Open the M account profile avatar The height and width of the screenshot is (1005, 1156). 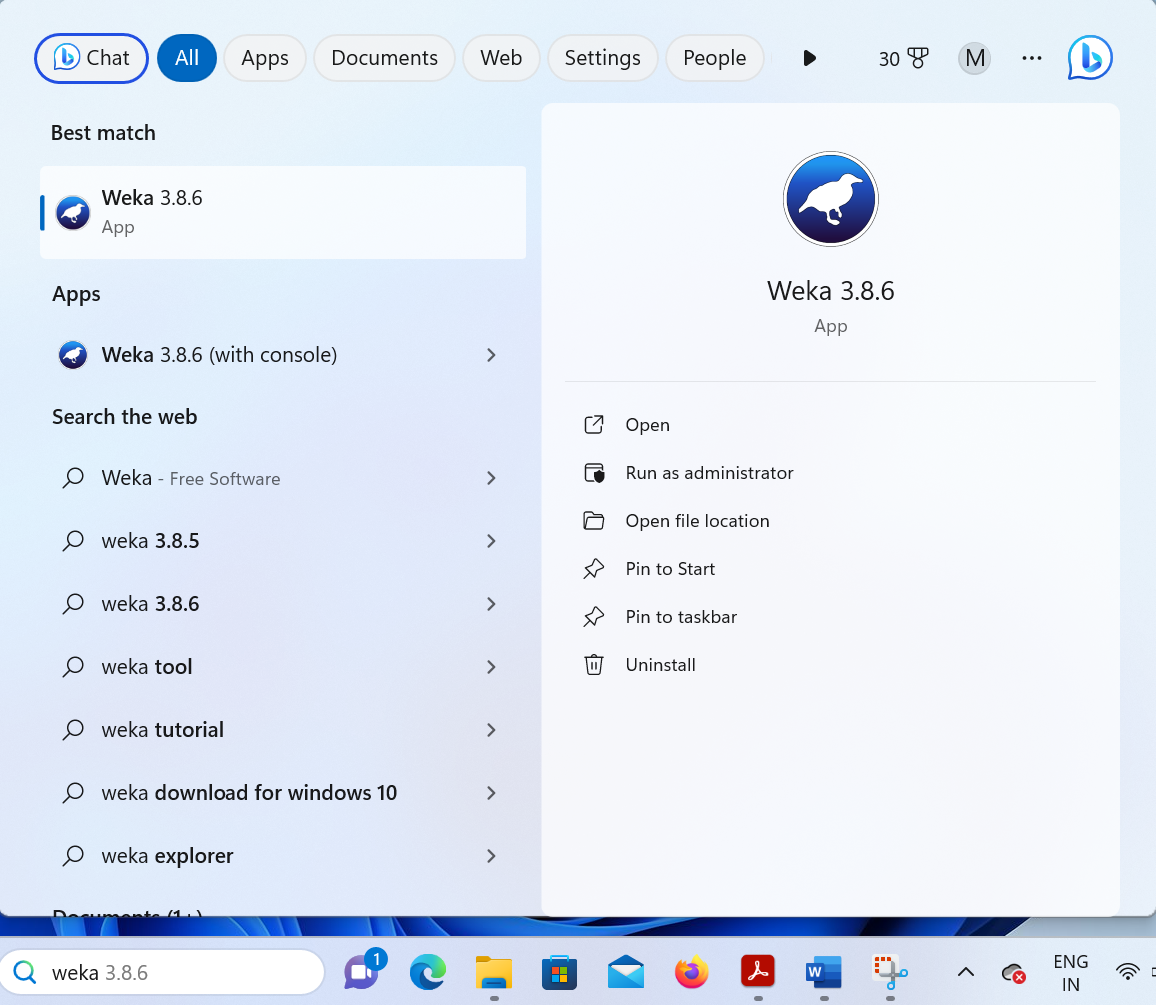[974, 58]
